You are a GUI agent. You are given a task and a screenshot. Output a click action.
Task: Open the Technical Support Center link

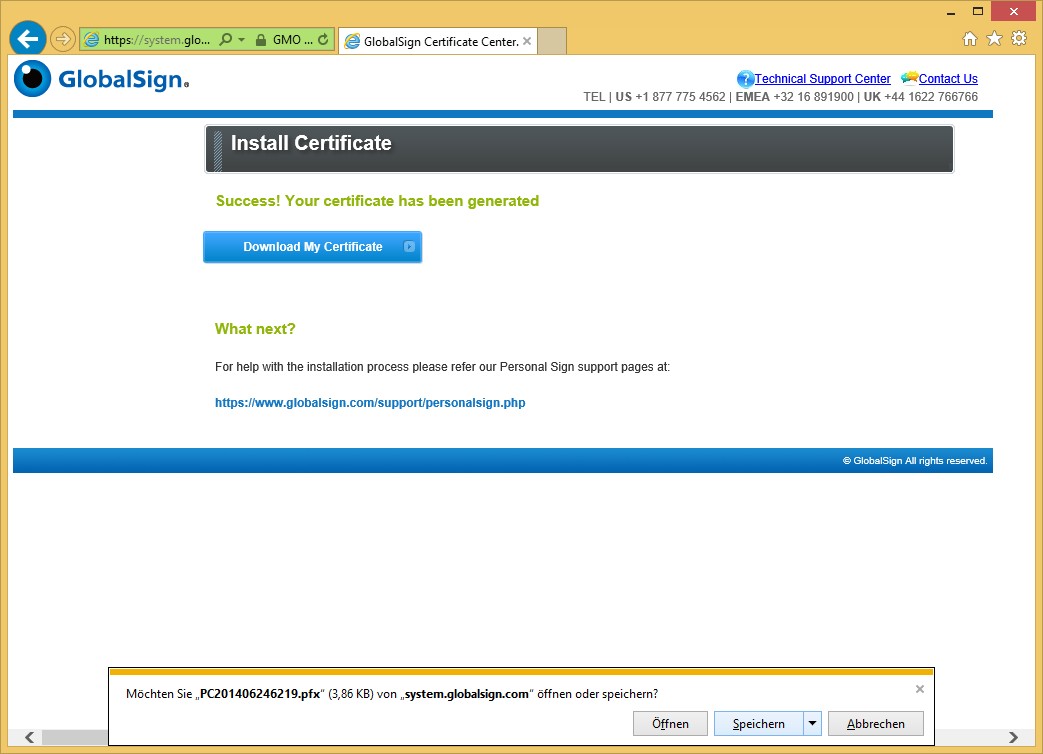pyautogui.click(x=822, y=78)
